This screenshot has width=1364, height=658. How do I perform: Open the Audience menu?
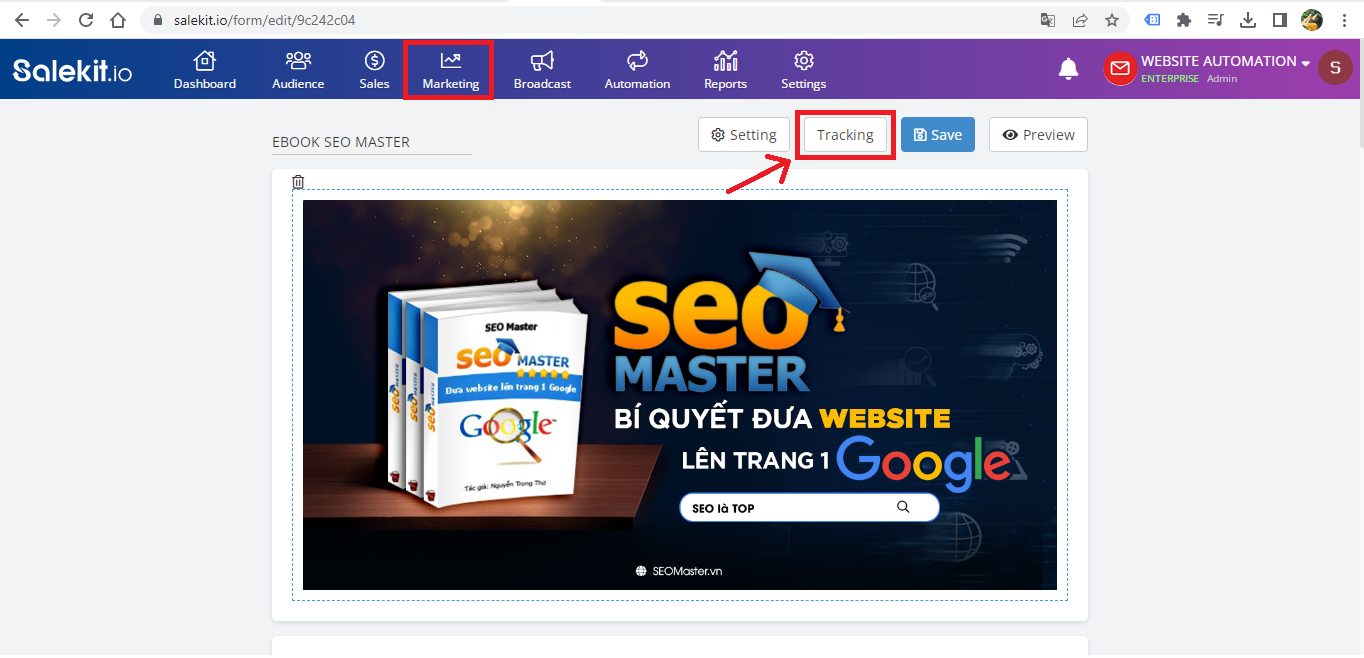point(298,70)
